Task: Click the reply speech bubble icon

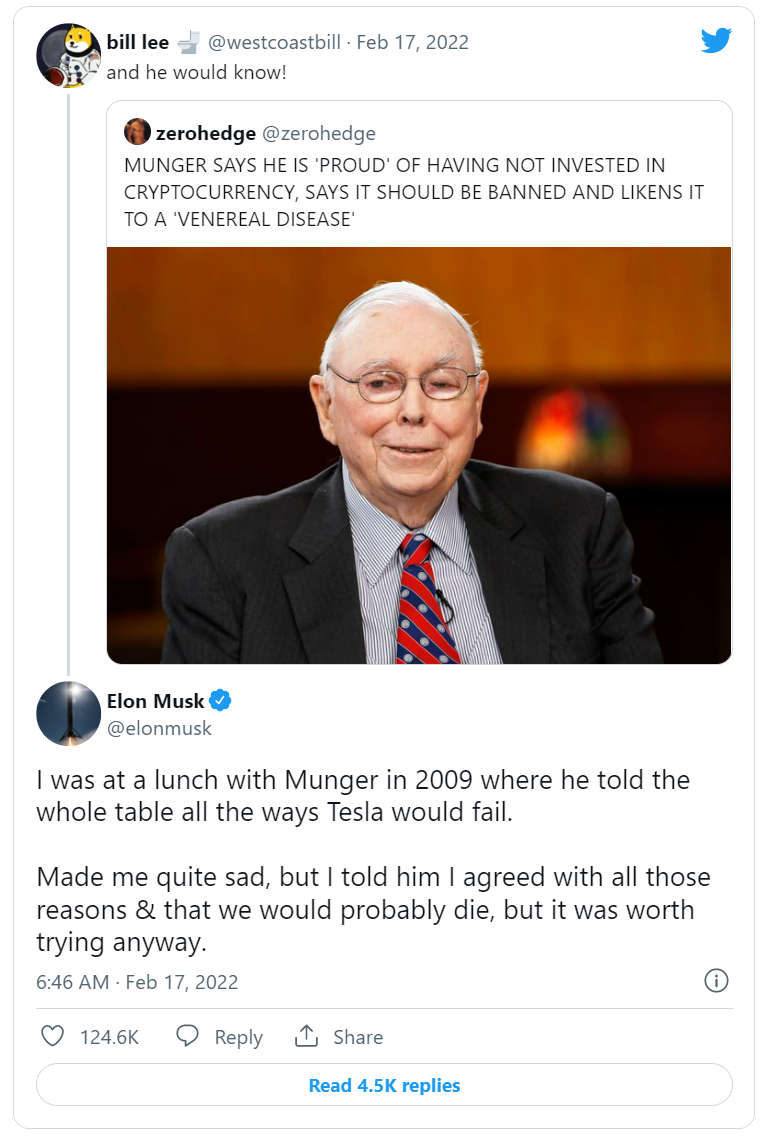Action: click(187, 1036)
